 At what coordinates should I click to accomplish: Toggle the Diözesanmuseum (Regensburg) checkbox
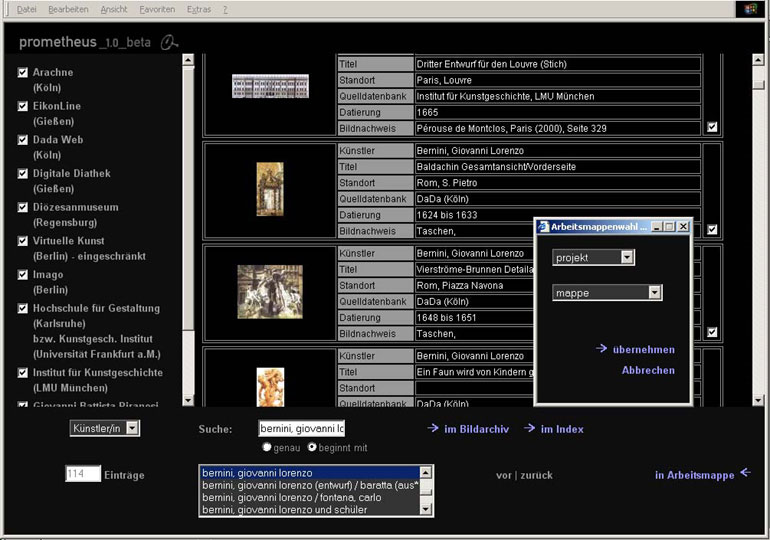23,207
